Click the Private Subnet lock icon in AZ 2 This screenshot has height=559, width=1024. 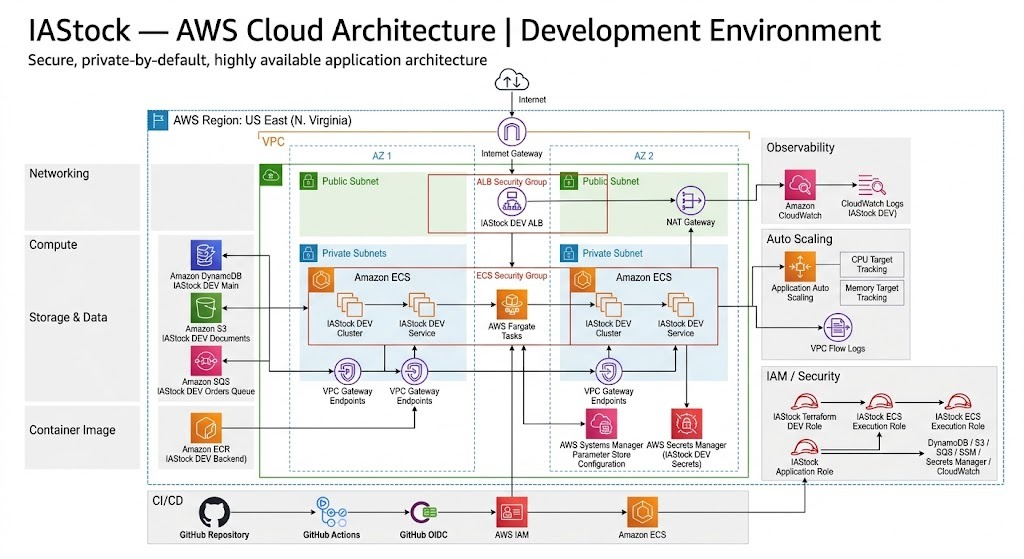(x=569, y=253)
